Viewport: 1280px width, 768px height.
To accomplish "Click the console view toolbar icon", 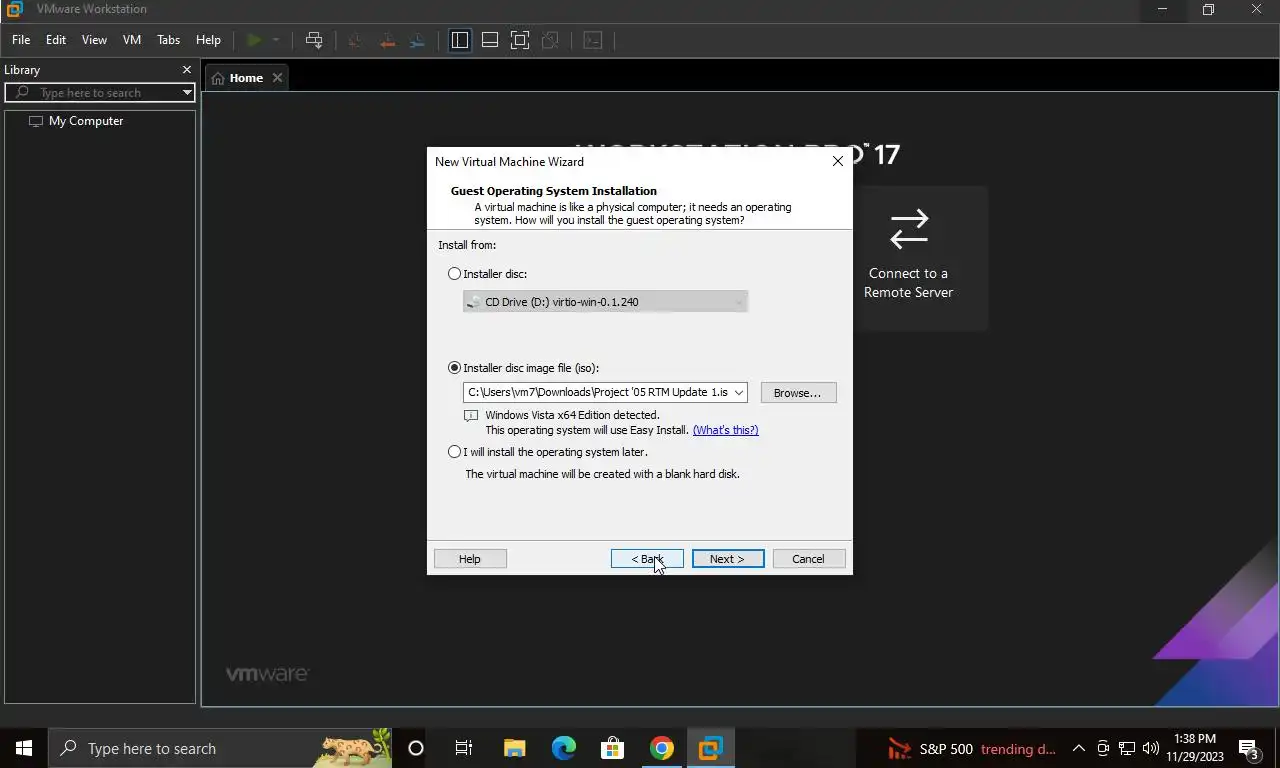I will pos(593,40).
